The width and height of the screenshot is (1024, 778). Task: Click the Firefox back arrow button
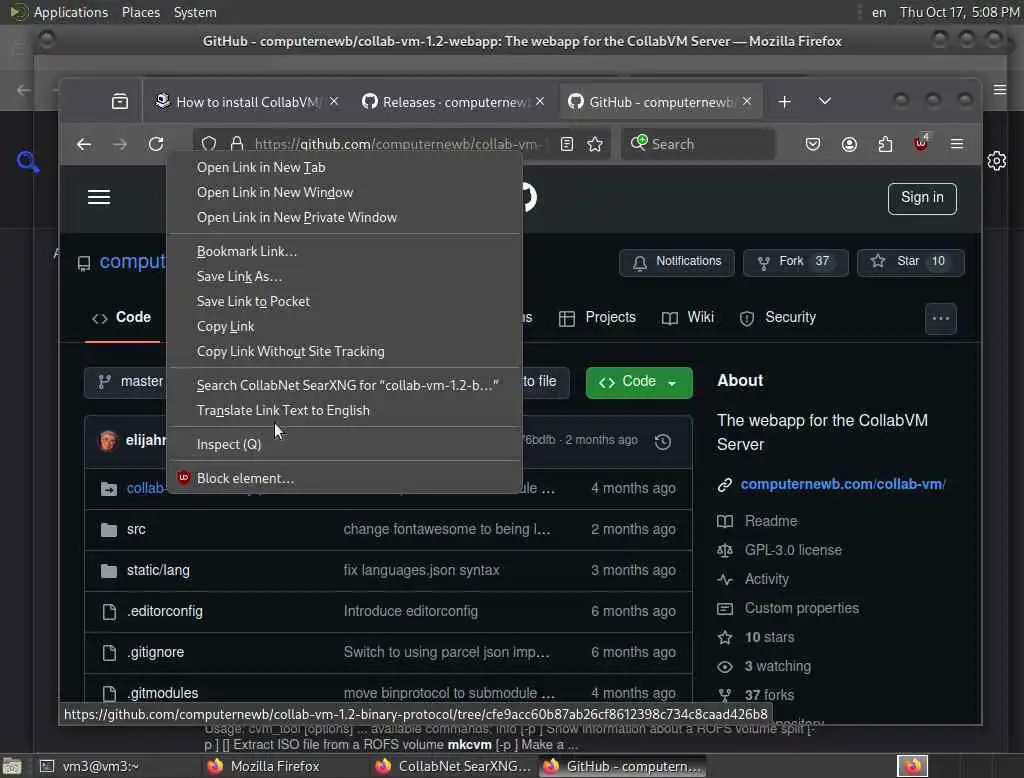point(84,144)
